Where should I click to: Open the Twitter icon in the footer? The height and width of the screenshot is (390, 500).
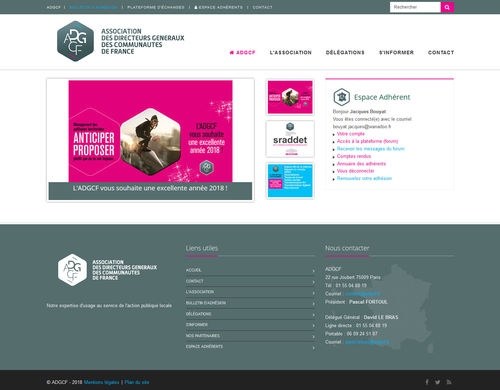point(437,382)
